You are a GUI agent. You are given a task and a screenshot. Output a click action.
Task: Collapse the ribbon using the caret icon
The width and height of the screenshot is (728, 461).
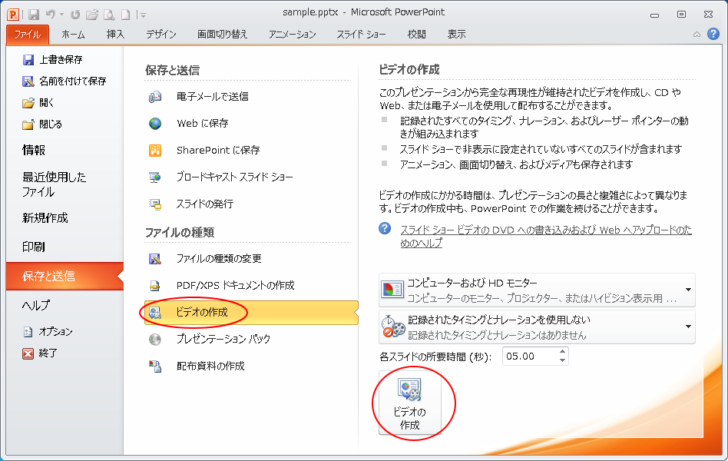point(696,34)
